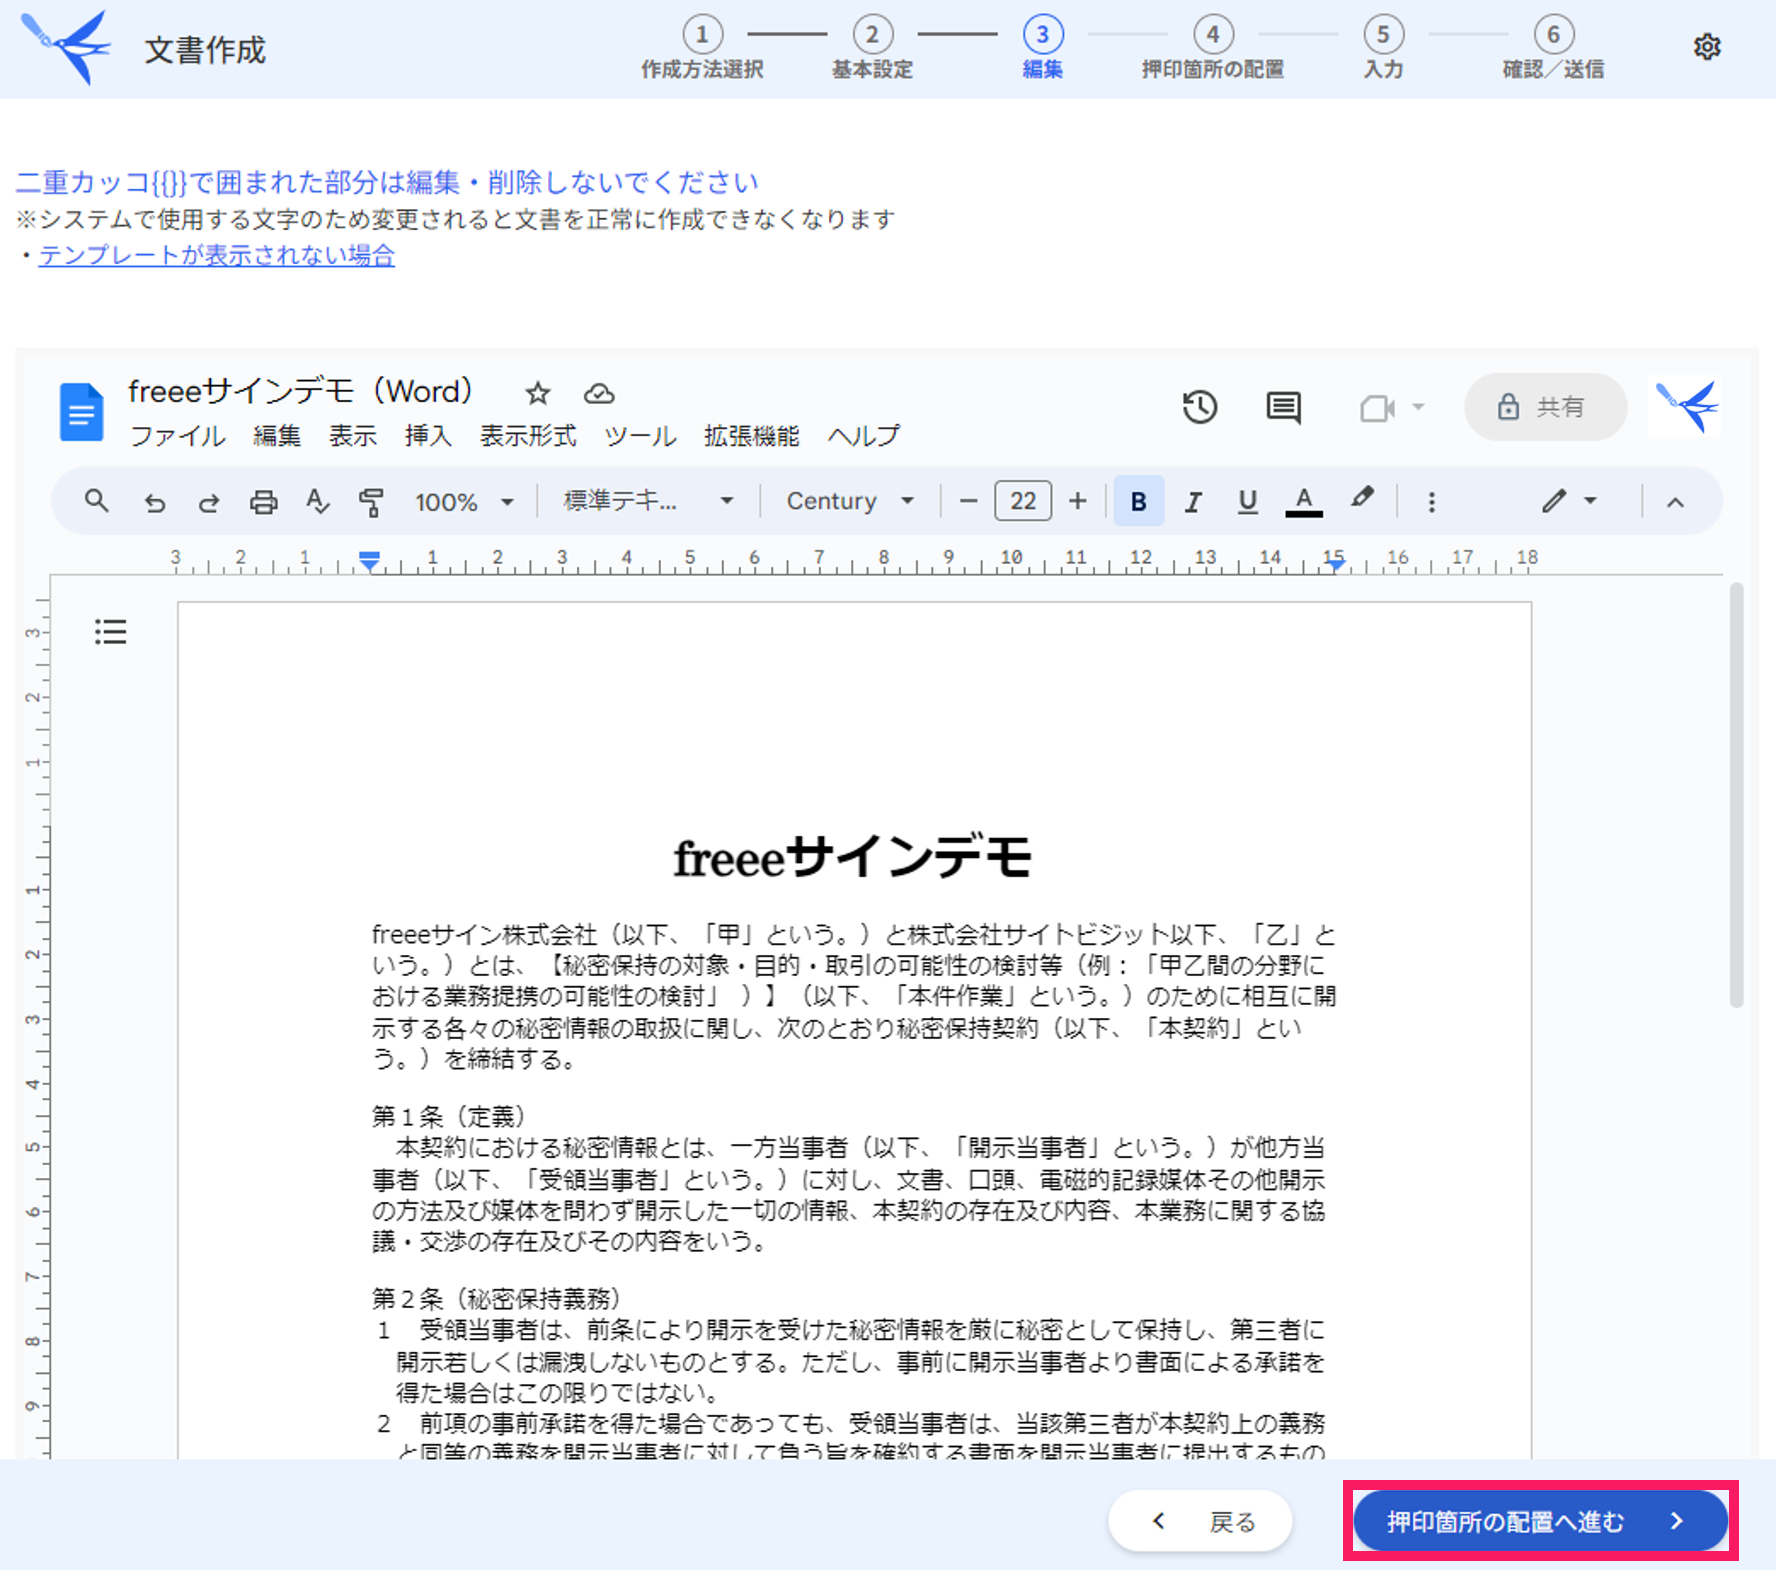
Task: Open the ファイル menu
Action: click(178, 436)
